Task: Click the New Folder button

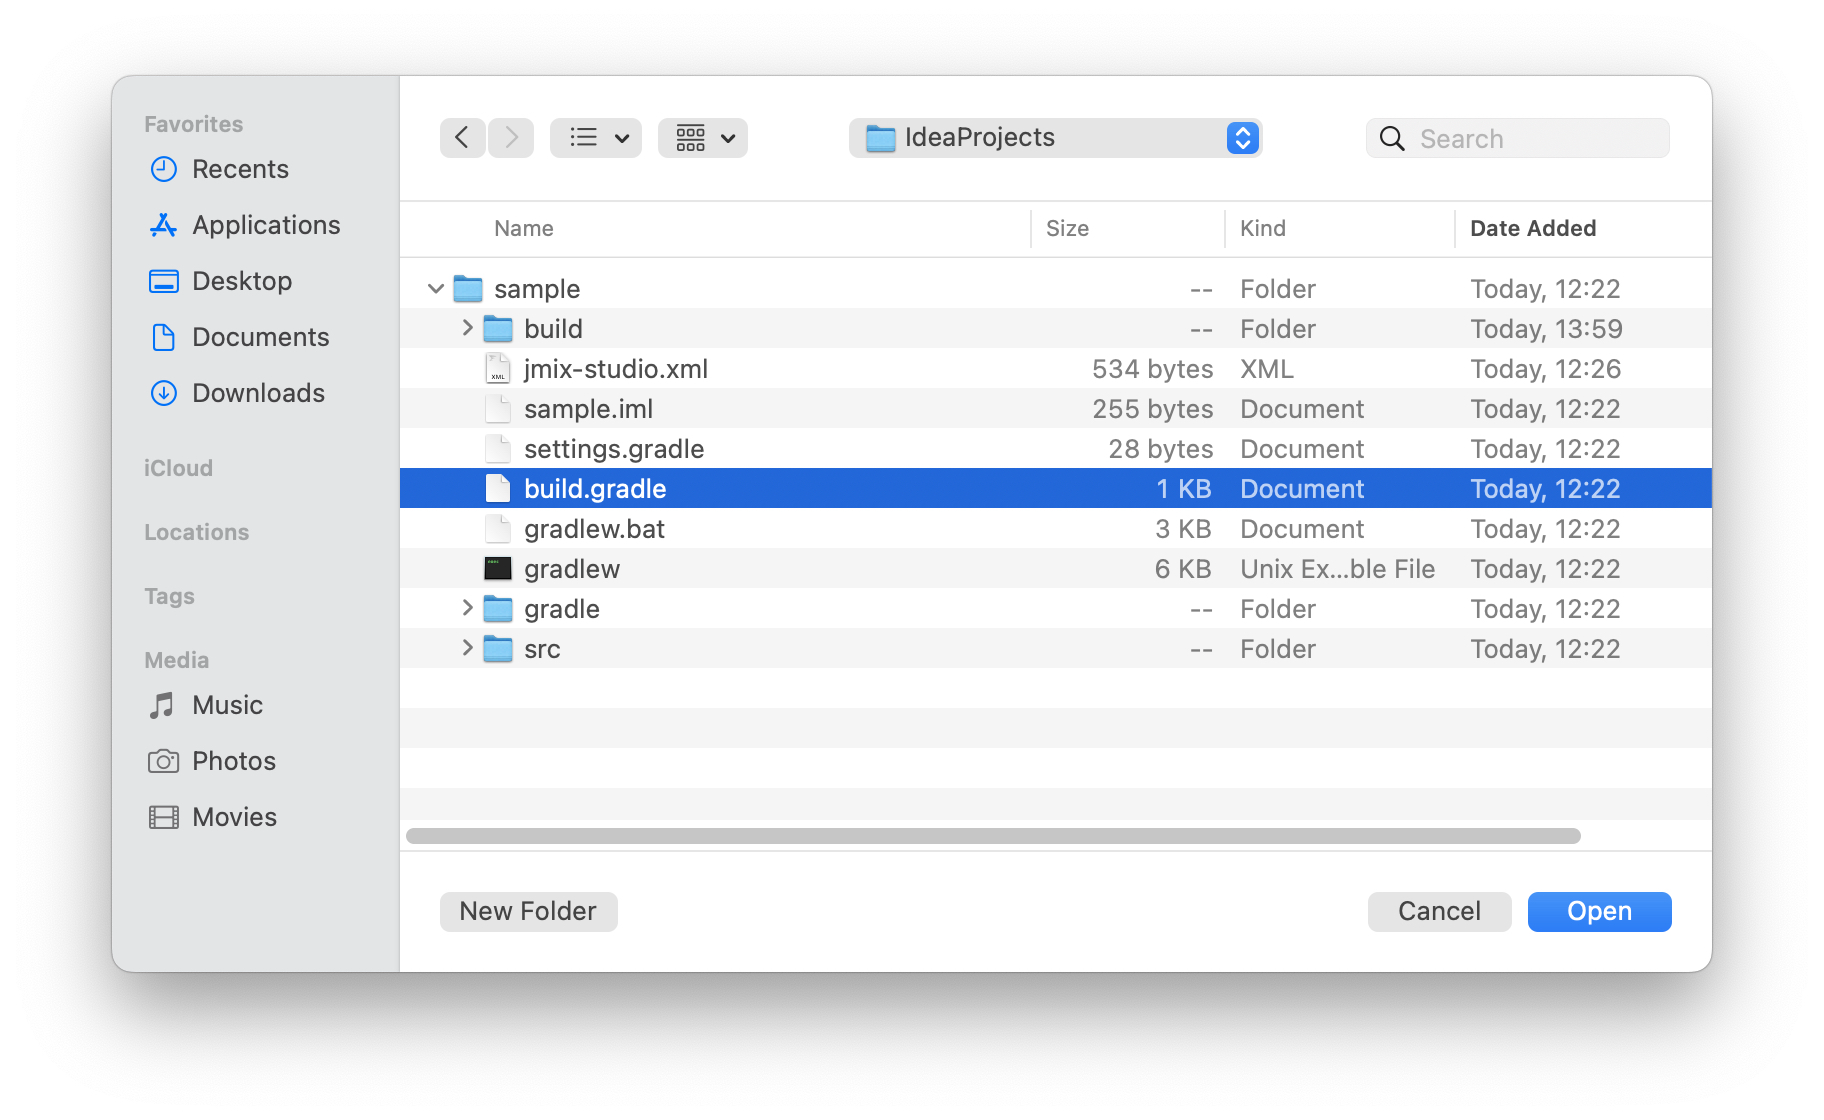Action: coord(528,911)
